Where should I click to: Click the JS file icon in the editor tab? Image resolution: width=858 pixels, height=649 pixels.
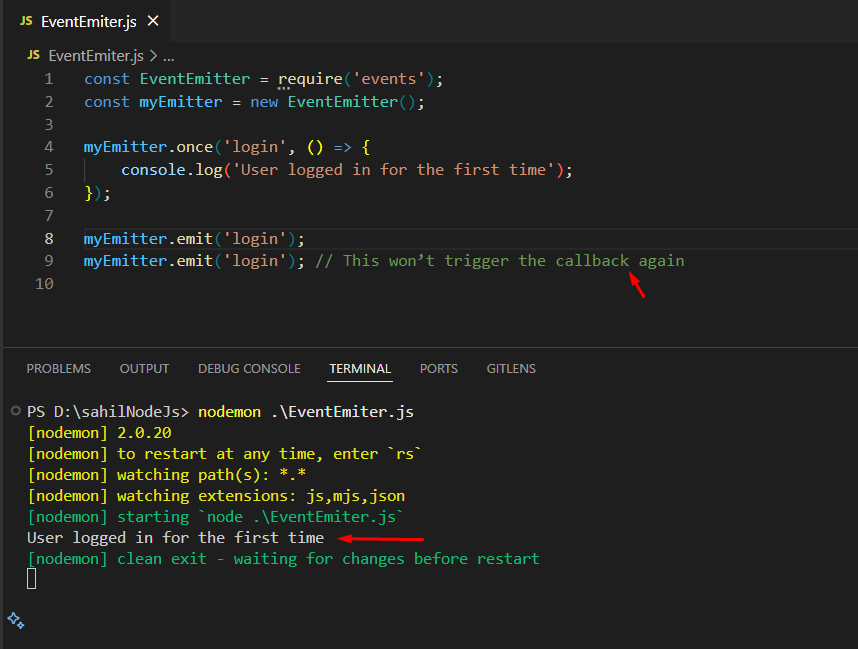click(25, 21)
